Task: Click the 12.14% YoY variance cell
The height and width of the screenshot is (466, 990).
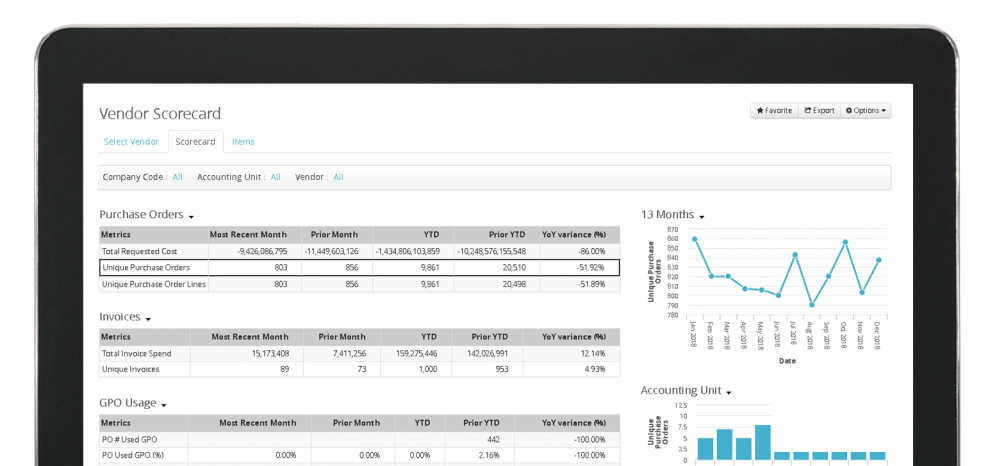Action: 593,354
